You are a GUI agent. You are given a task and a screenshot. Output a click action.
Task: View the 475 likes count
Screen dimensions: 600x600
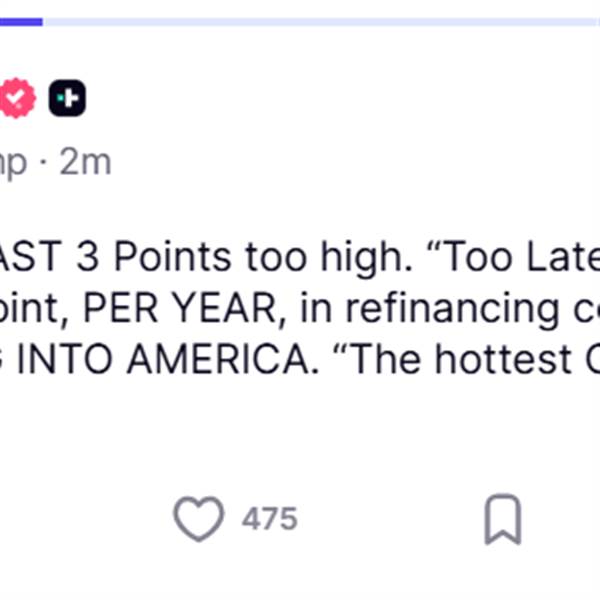point(270,519)
